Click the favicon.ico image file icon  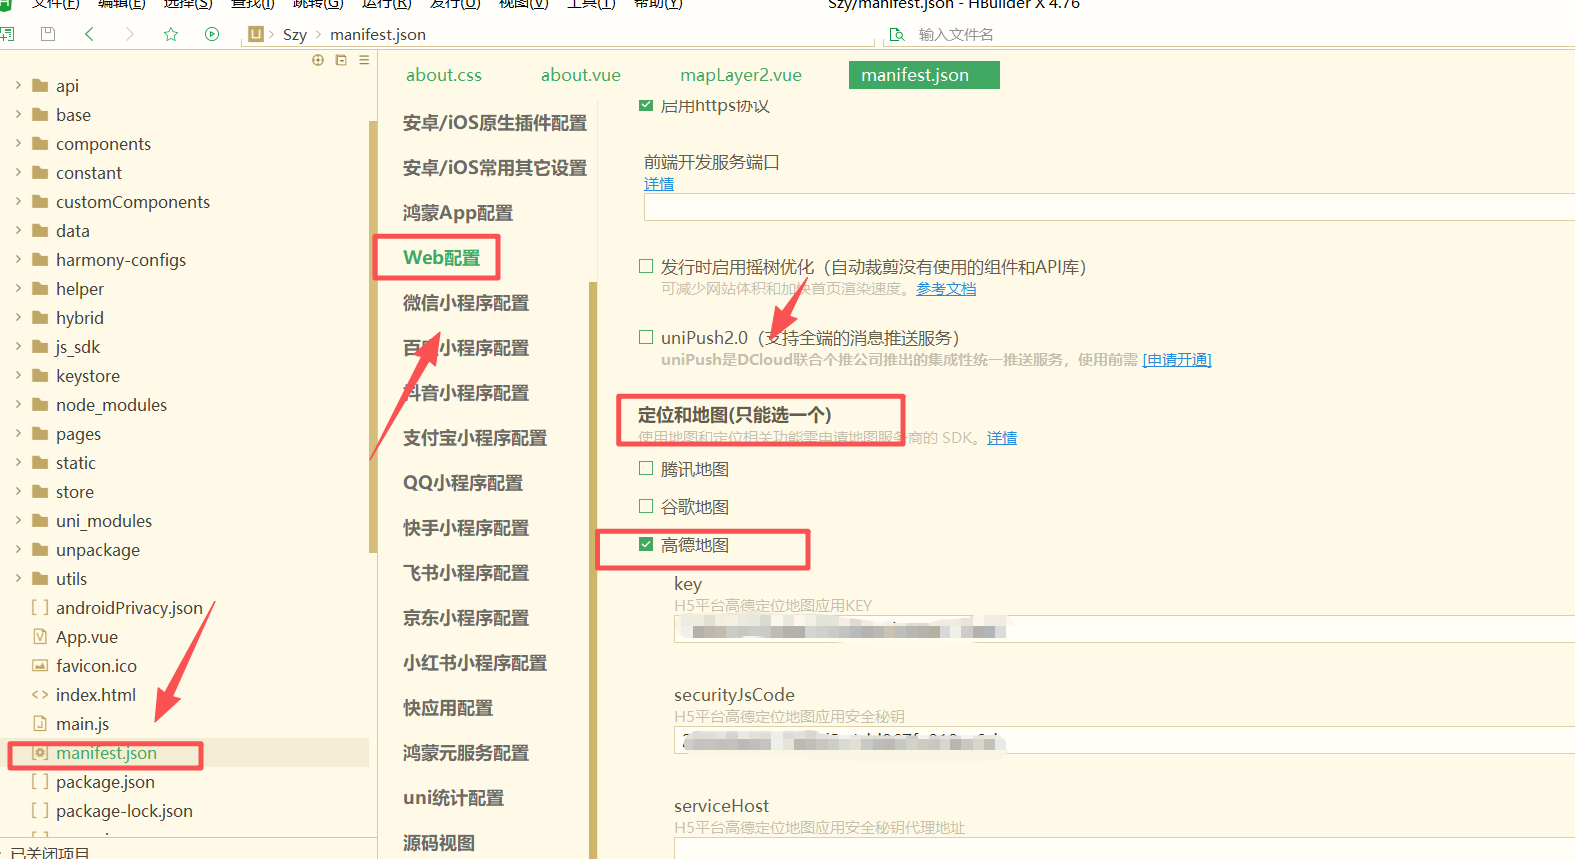(40, 665)
